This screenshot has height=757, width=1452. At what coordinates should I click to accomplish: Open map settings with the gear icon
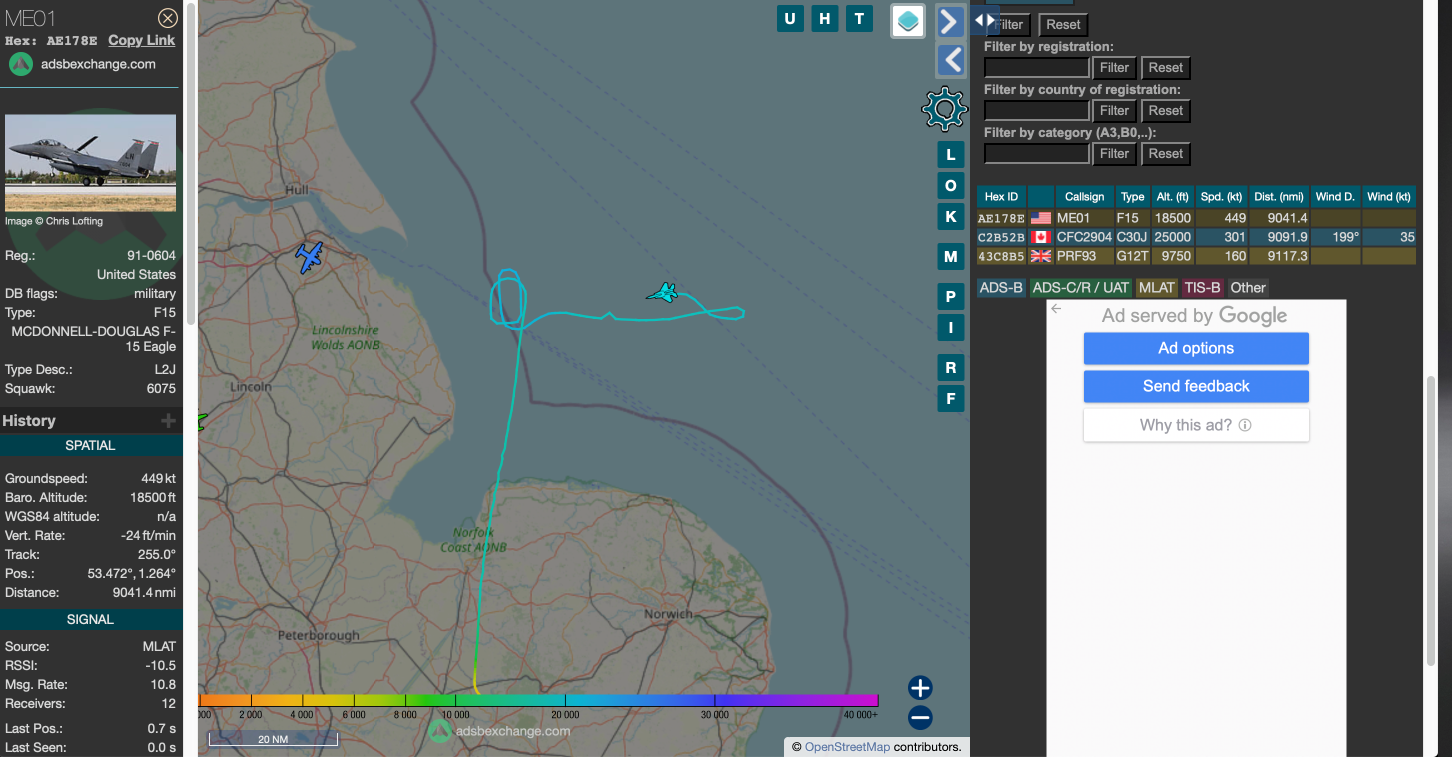point(944,109)
